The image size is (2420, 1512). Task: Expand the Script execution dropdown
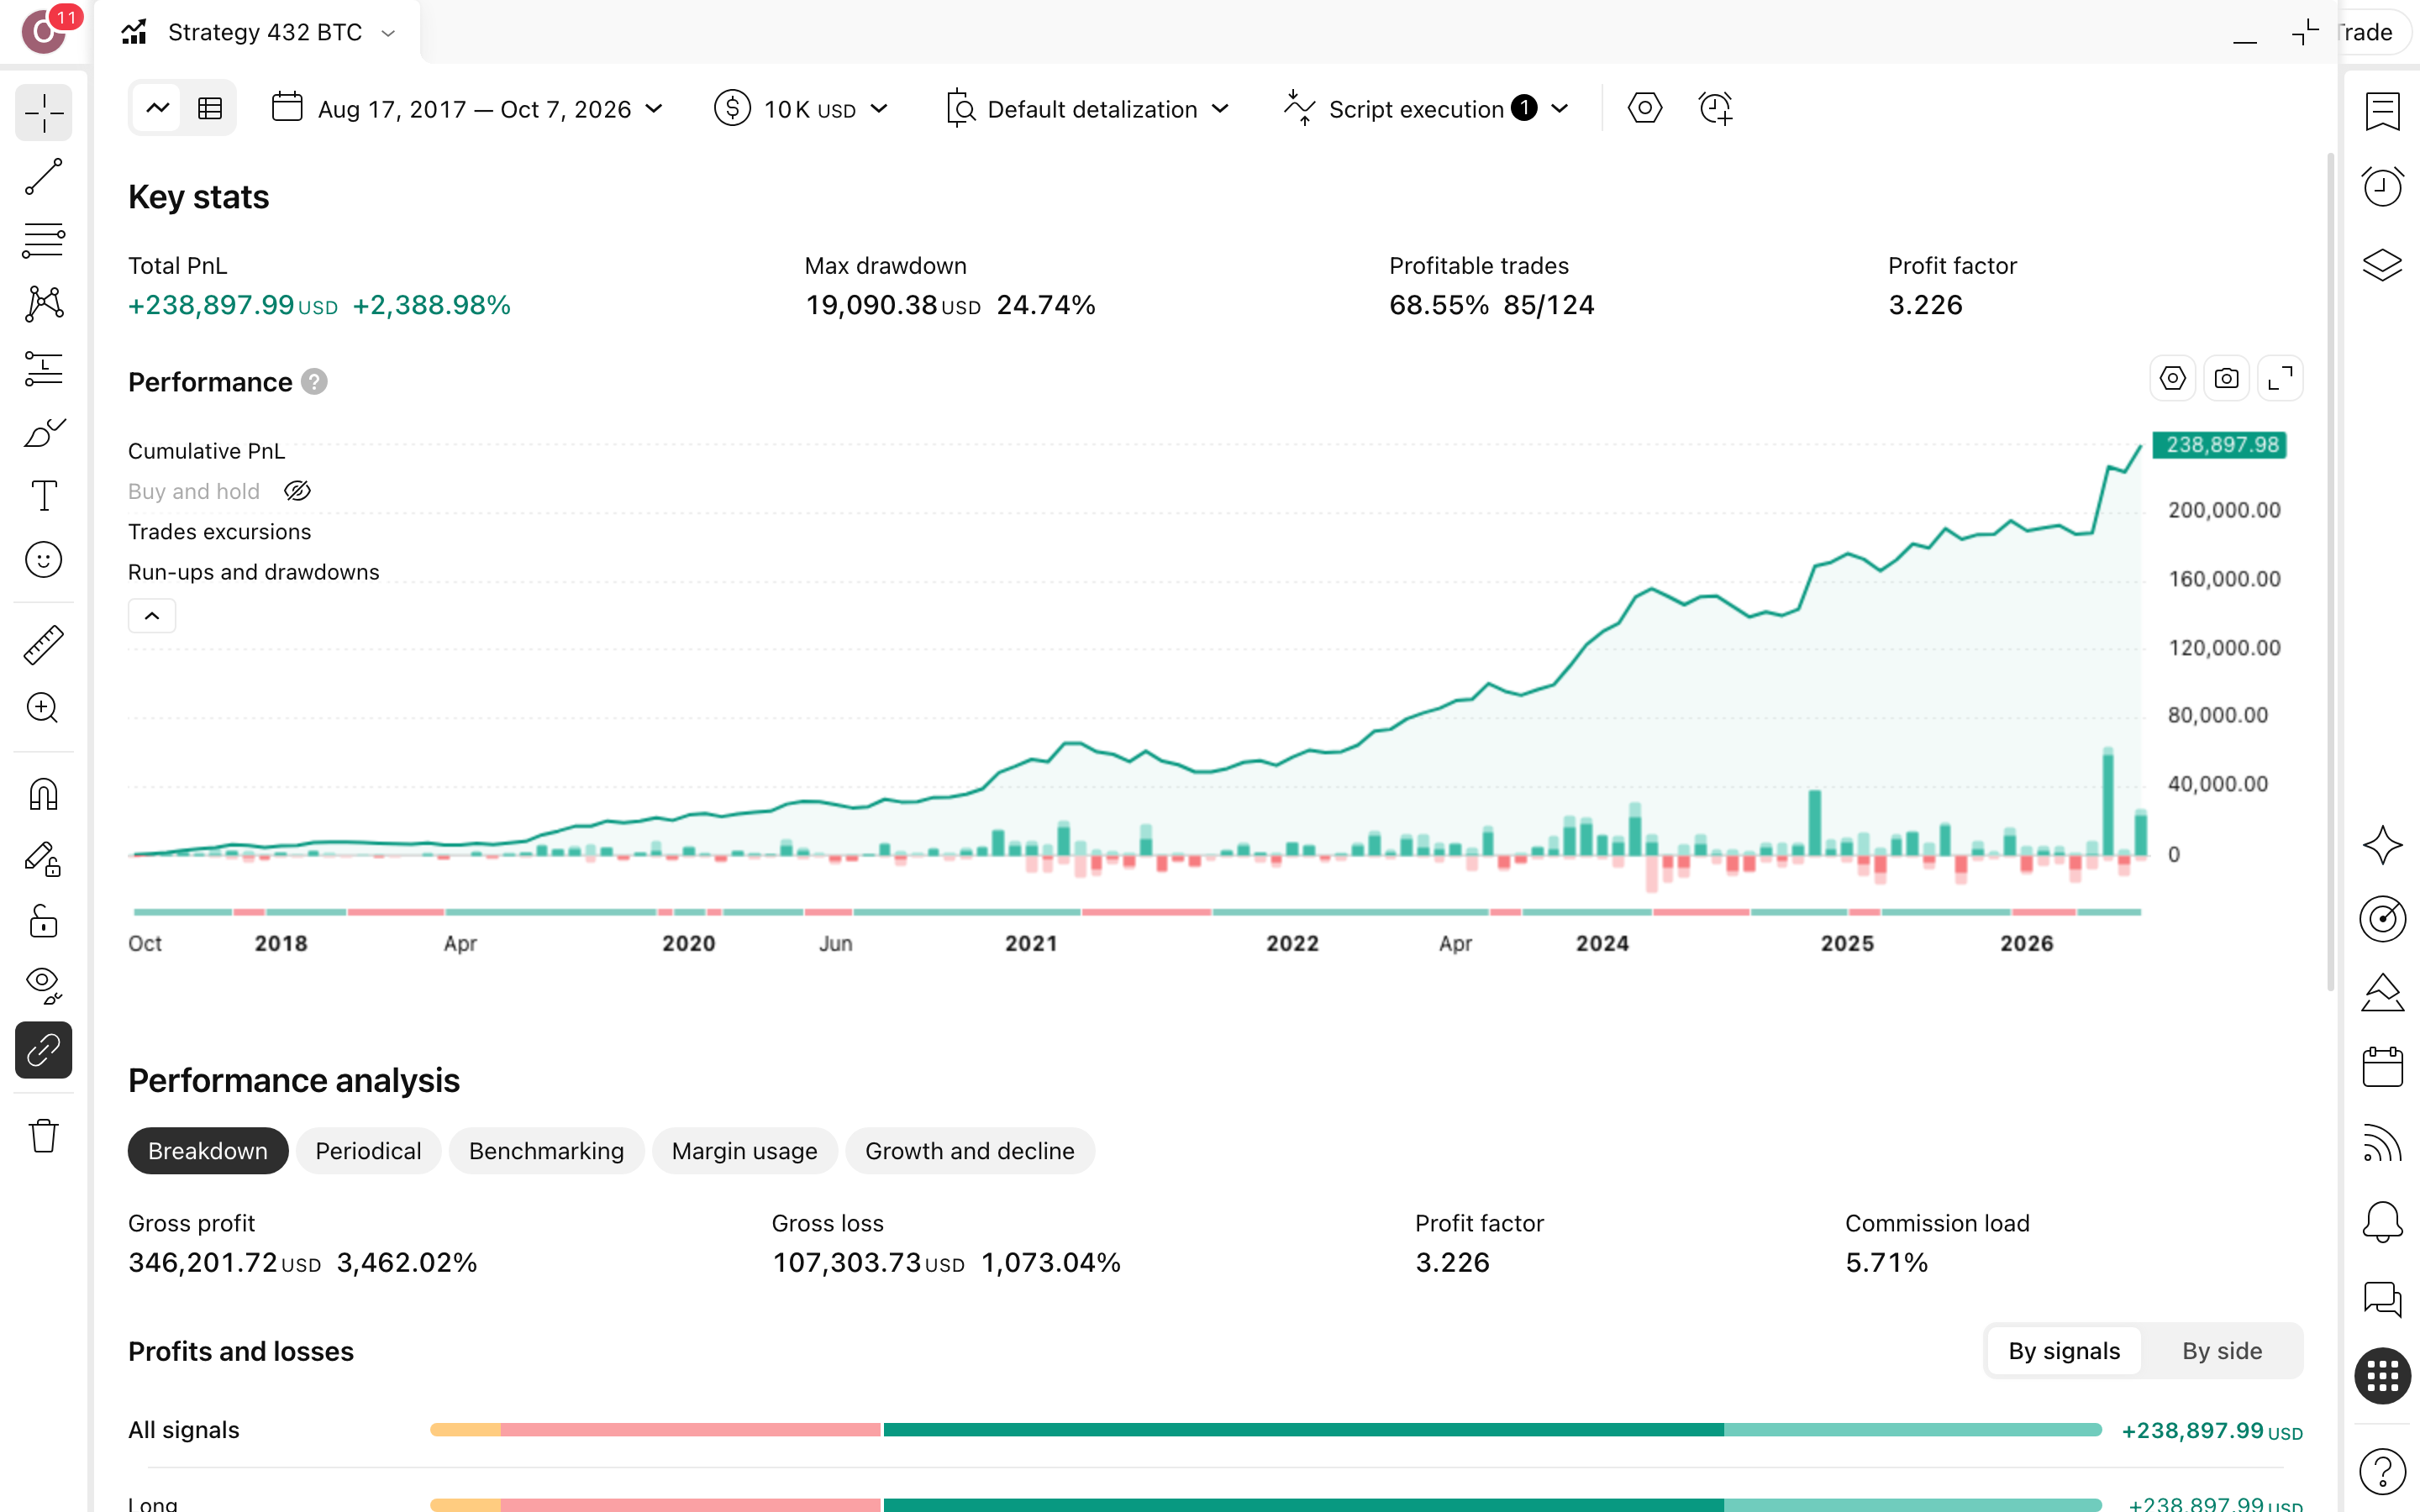1427,108
